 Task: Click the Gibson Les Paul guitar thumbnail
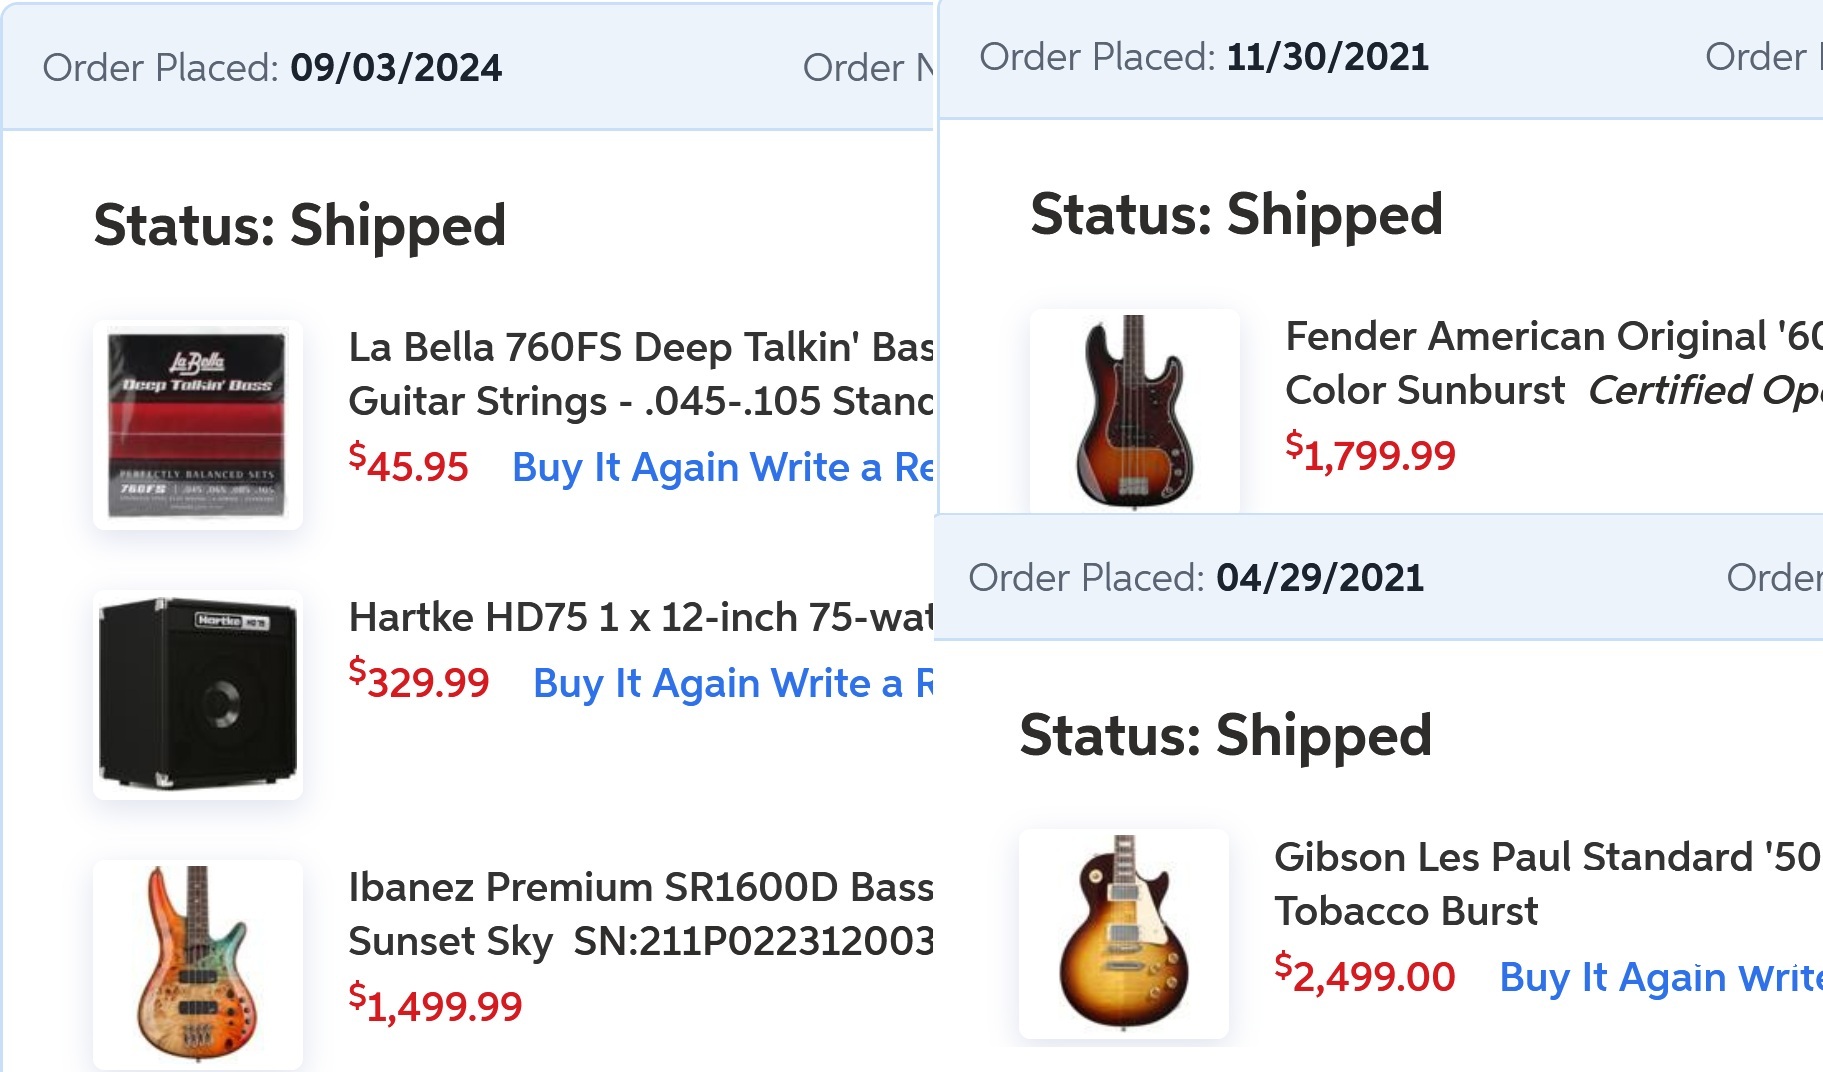(1123, 932)
